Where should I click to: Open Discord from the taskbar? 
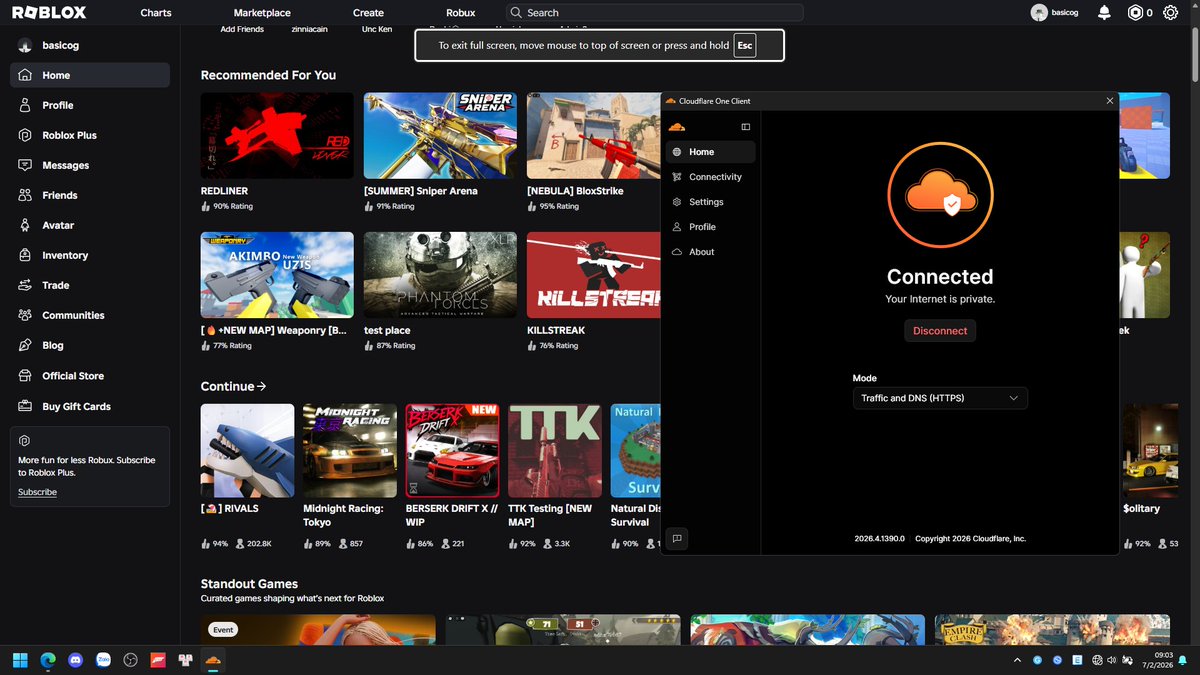tap(74, 660)
